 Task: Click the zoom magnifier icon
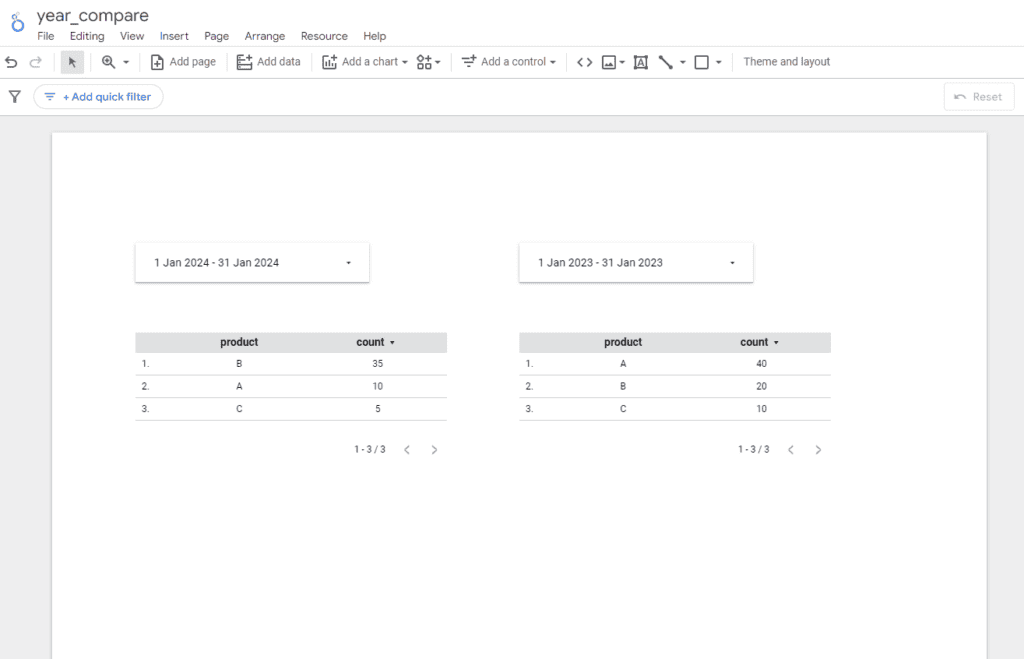tap(109, 62)
